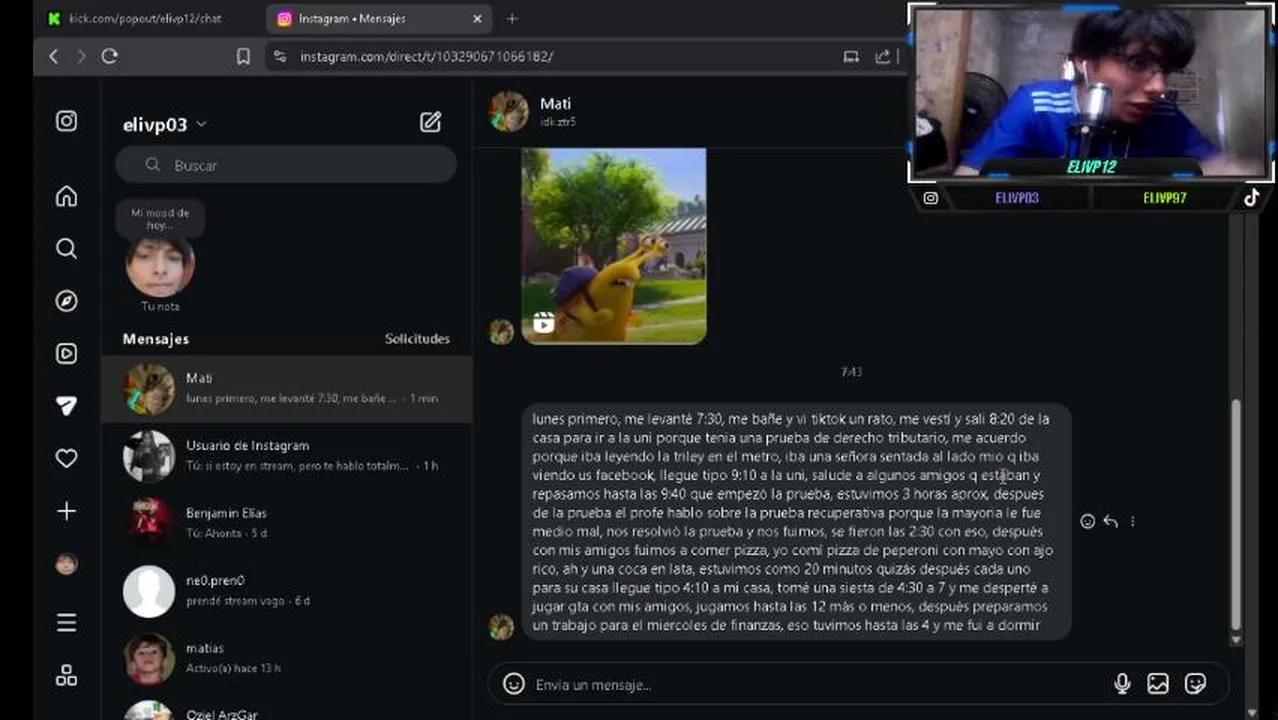Click the browser address bar URL
This screenshot has height=720, width=1278.
pyautogui.click(x=426, y=56)
